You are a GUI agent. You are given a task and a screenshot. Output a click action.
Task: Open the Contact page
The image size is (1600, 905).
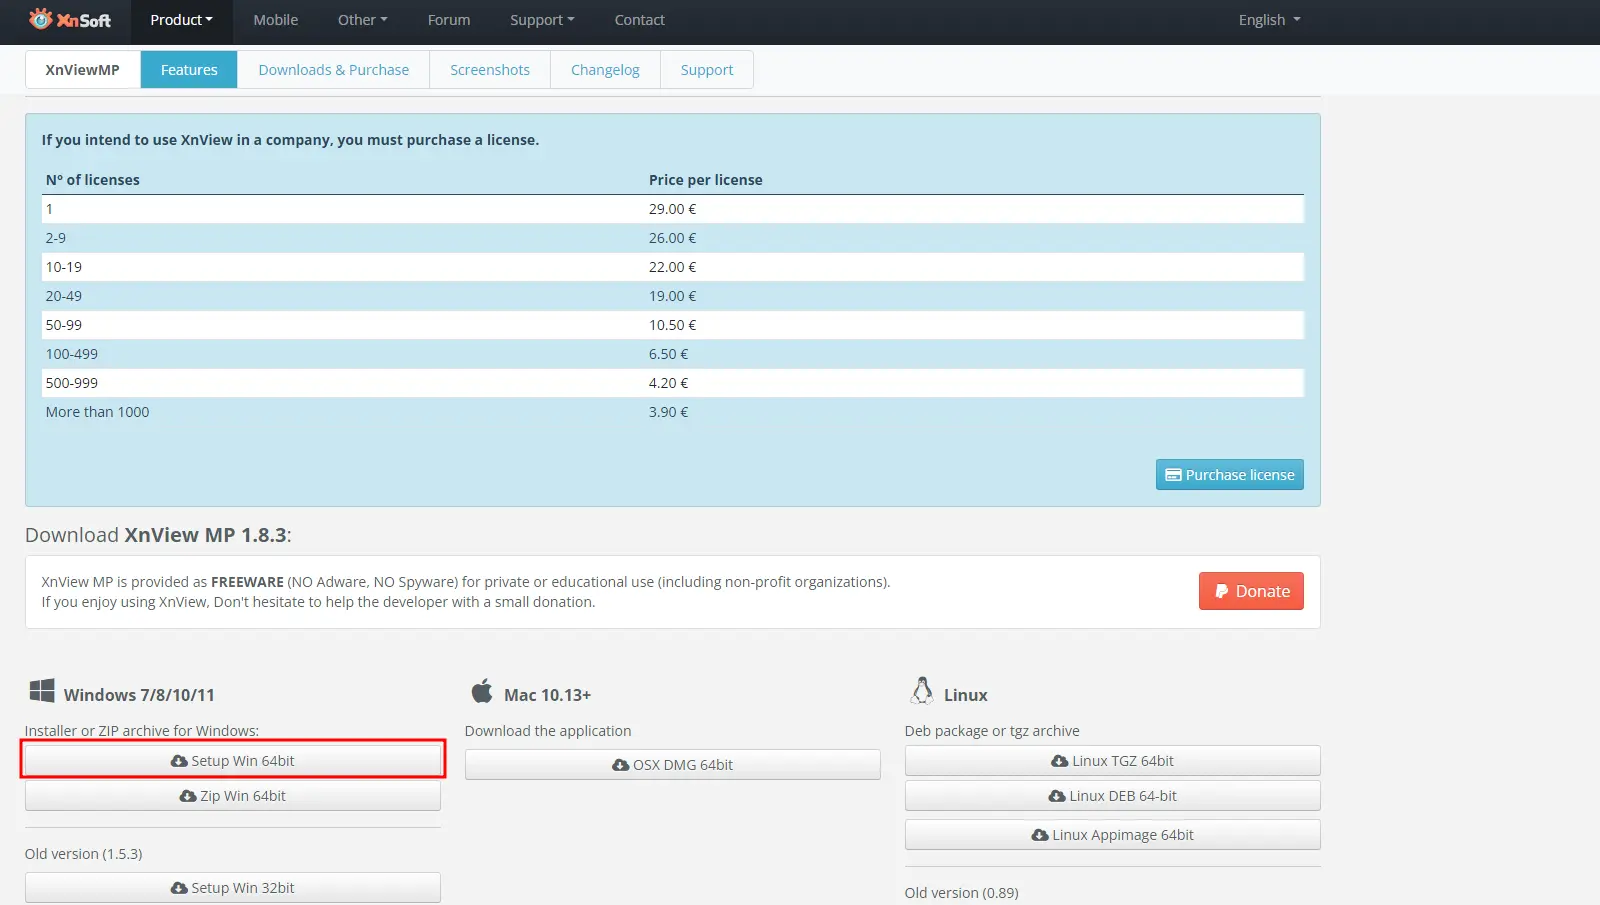click(640, 20)
